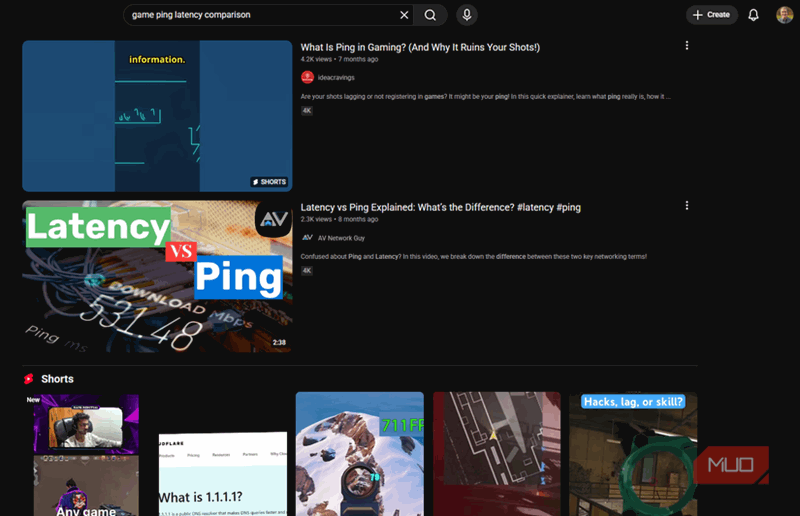Click the search field with ping latency query
The image size is (800, 516).
[x=260, y=15]
